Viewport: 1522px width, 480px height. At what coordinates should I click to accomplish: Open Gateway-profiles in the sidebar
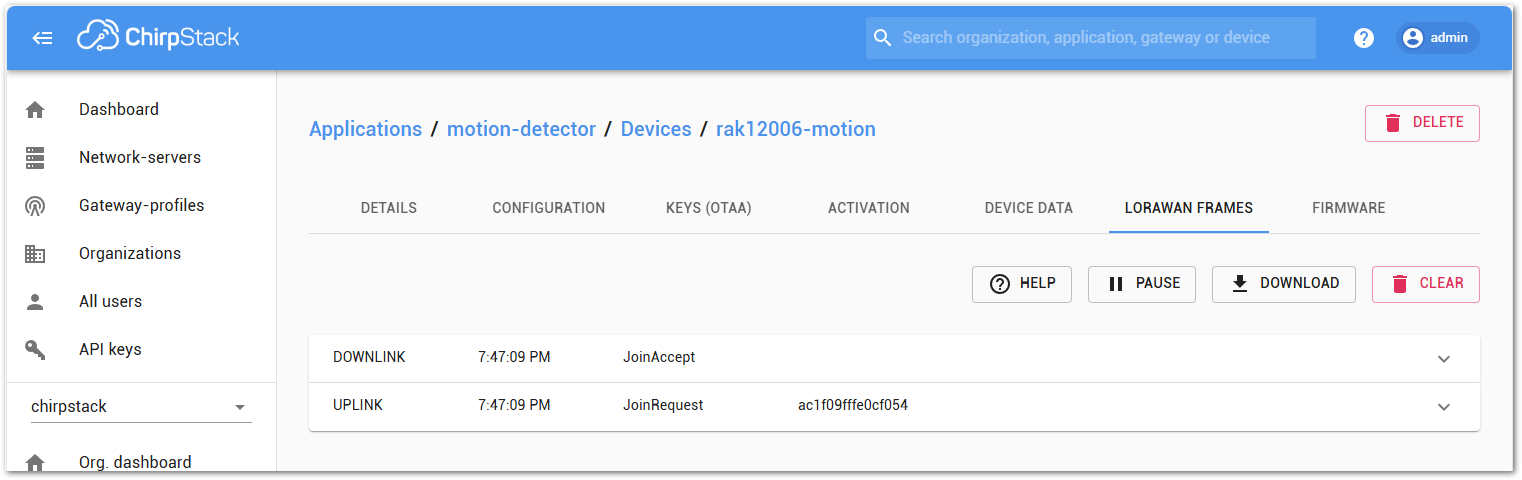[141, 206]
